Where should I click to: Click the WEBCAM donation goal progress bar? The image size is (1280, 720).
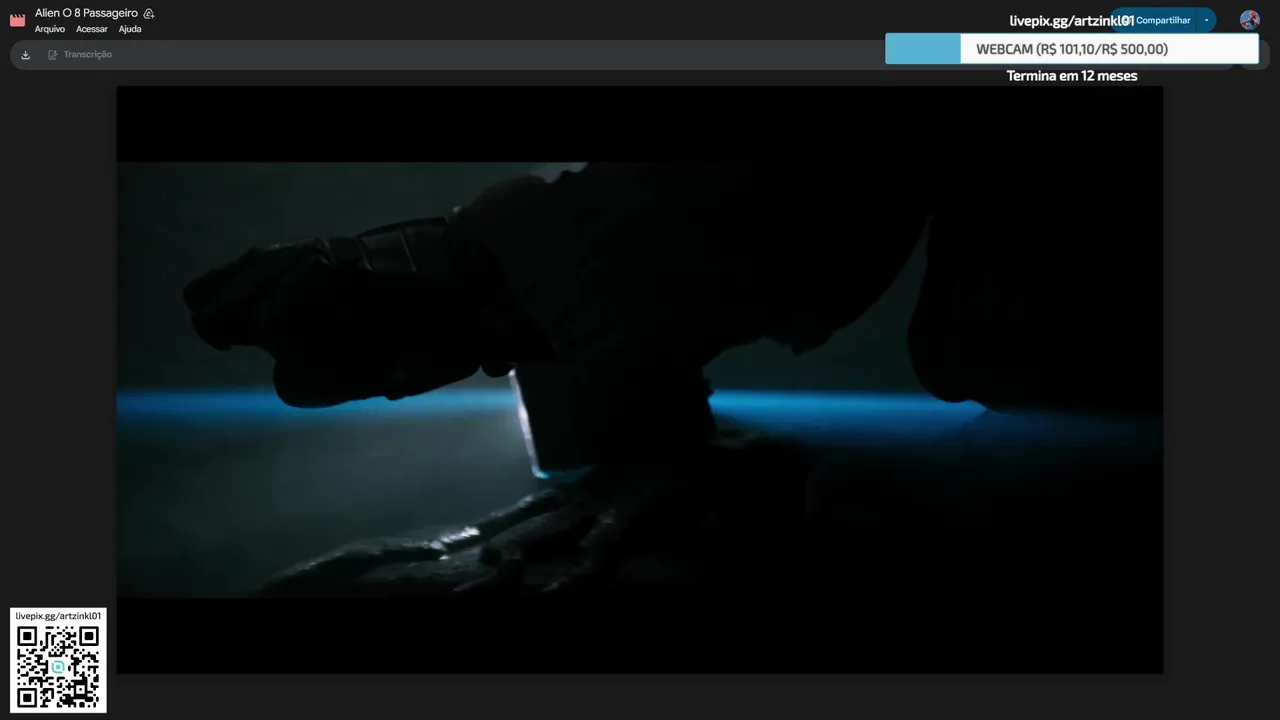click(1072, 49)
